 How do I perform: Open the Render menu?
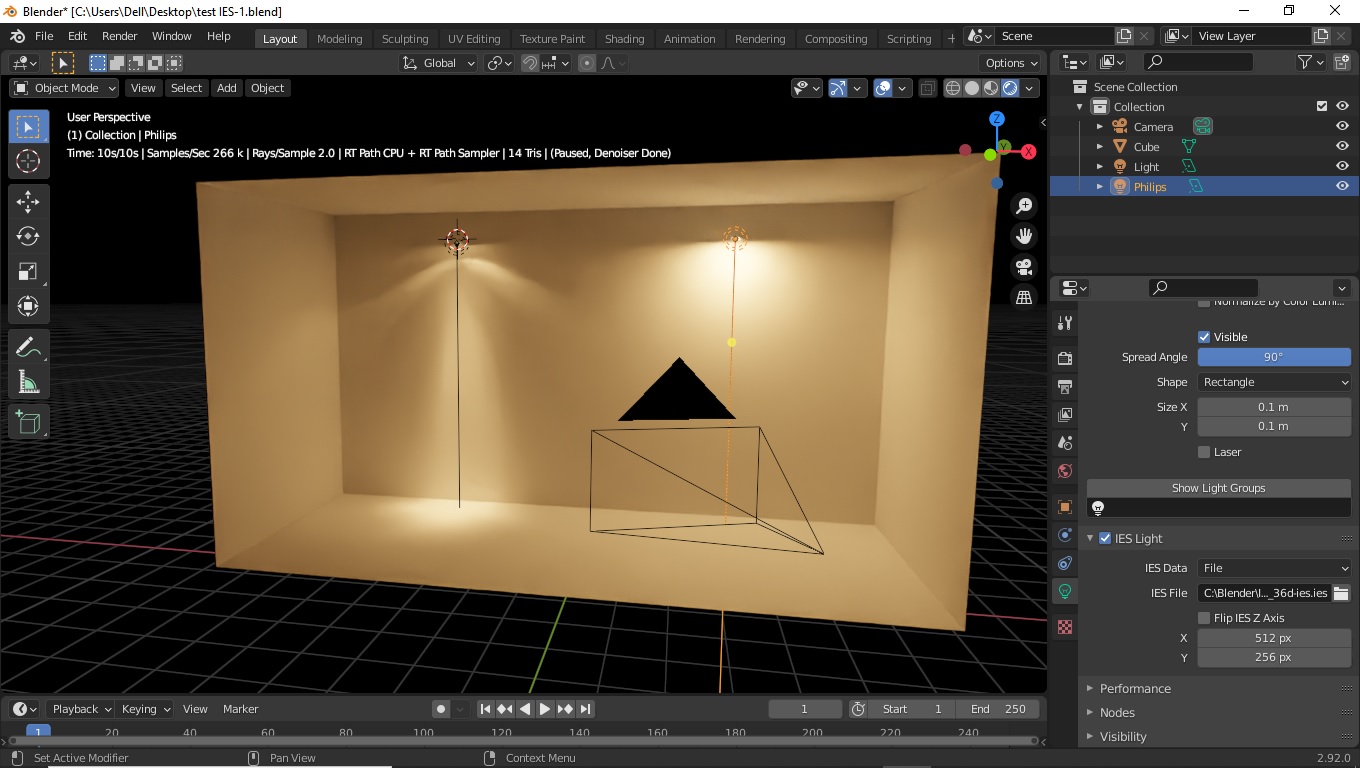[x=120, y=36]
